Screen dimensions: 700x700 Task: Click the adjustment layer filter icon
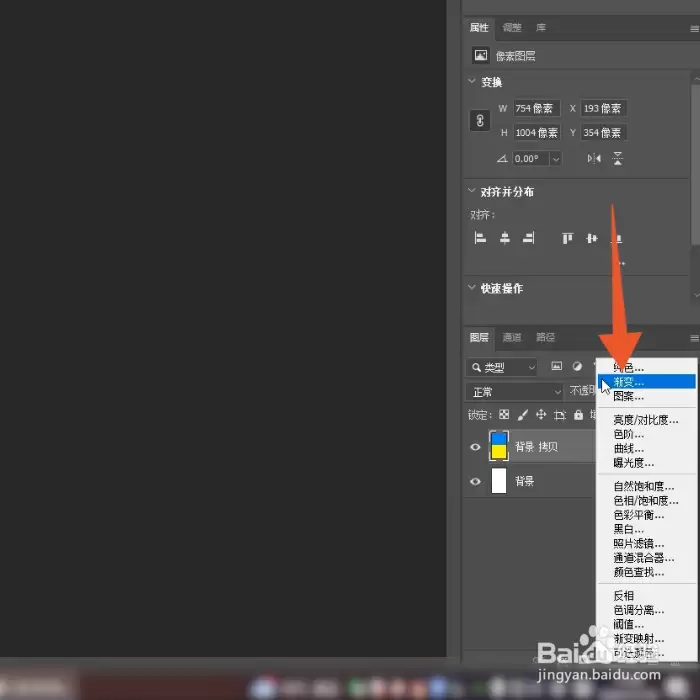(x=577, y=367)
